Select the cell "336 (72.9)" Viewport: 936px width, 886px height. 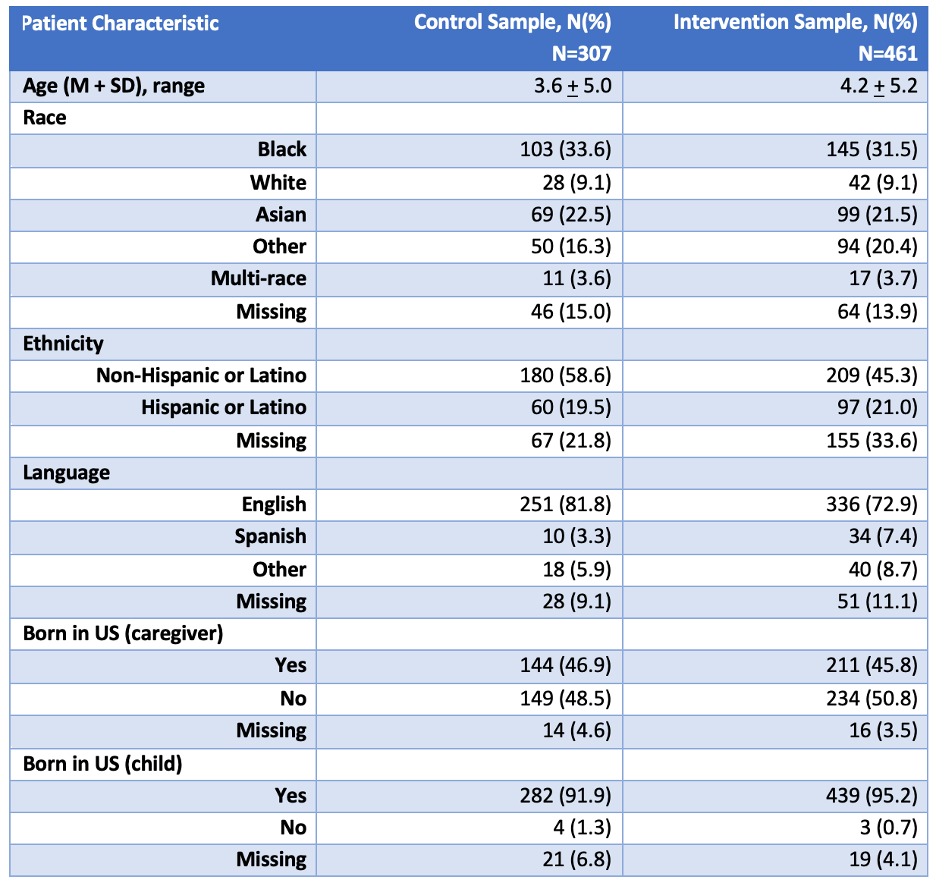872,505
